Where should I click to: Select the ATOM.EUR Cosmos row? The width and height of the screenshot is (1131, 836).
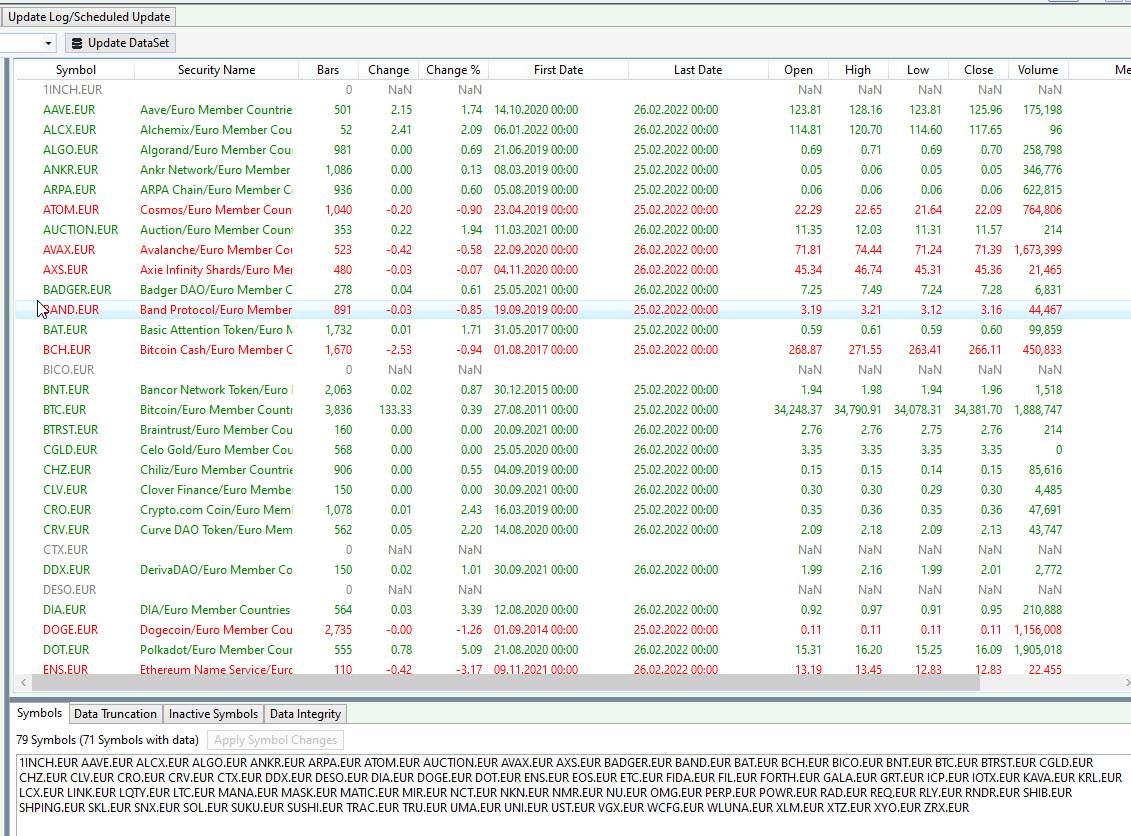(70, 210)
